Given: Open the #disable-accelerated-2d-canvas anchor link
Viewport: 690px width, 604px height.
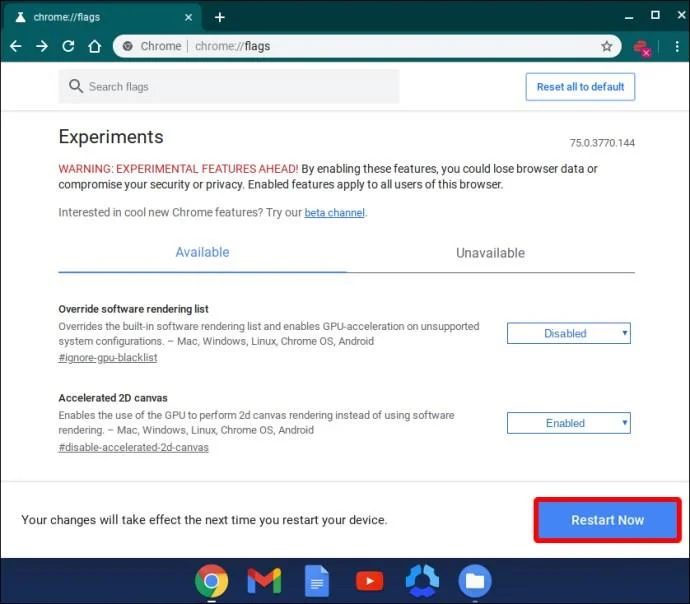Looking at the screenshot, I should pos(133,447).
